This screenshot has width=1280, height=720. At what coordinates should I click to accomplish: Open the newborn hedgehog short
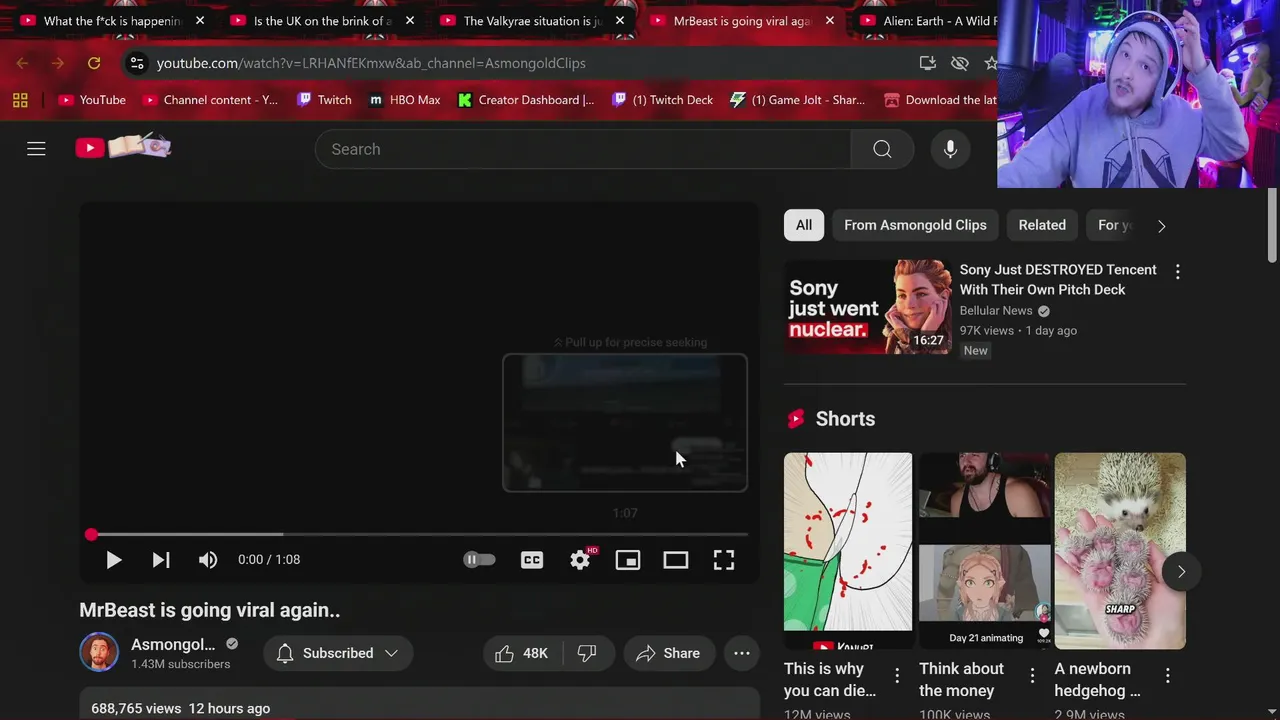1120,552
